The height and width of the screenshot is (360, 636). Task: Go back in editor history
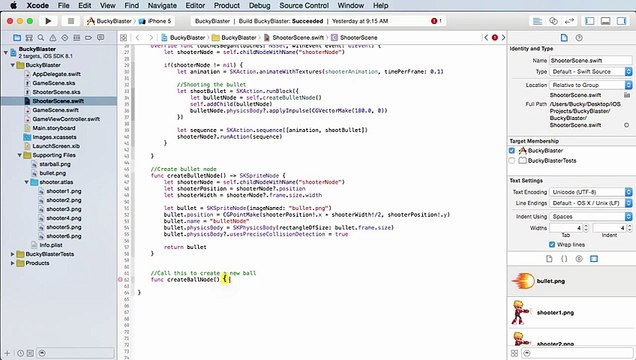(x=137, y=38)
